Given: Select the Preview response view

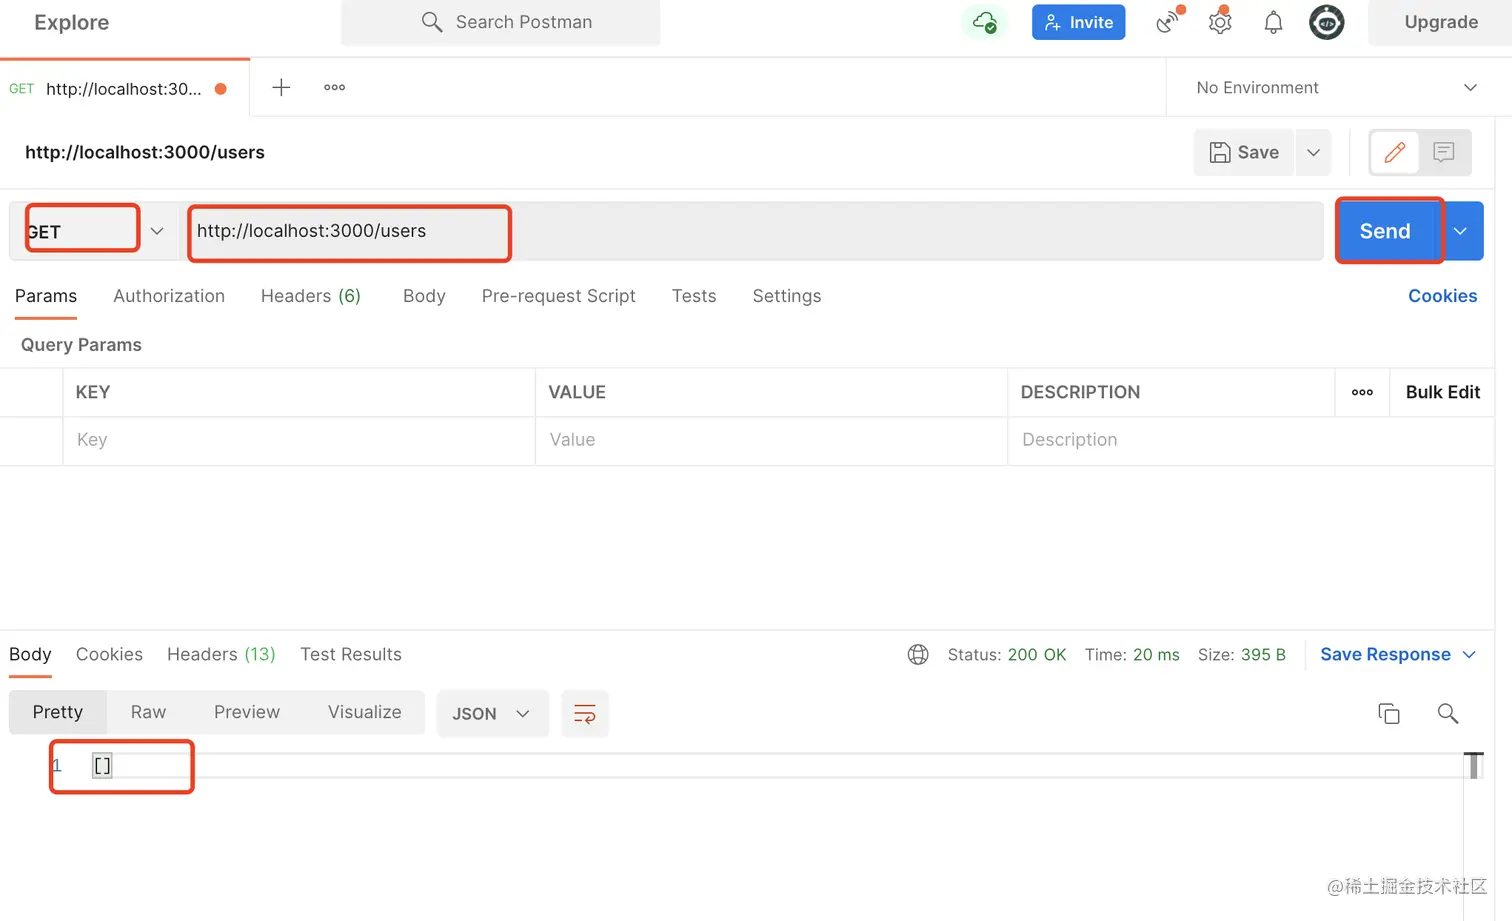Looking at the screenshot, I should [x=247, y=712].
